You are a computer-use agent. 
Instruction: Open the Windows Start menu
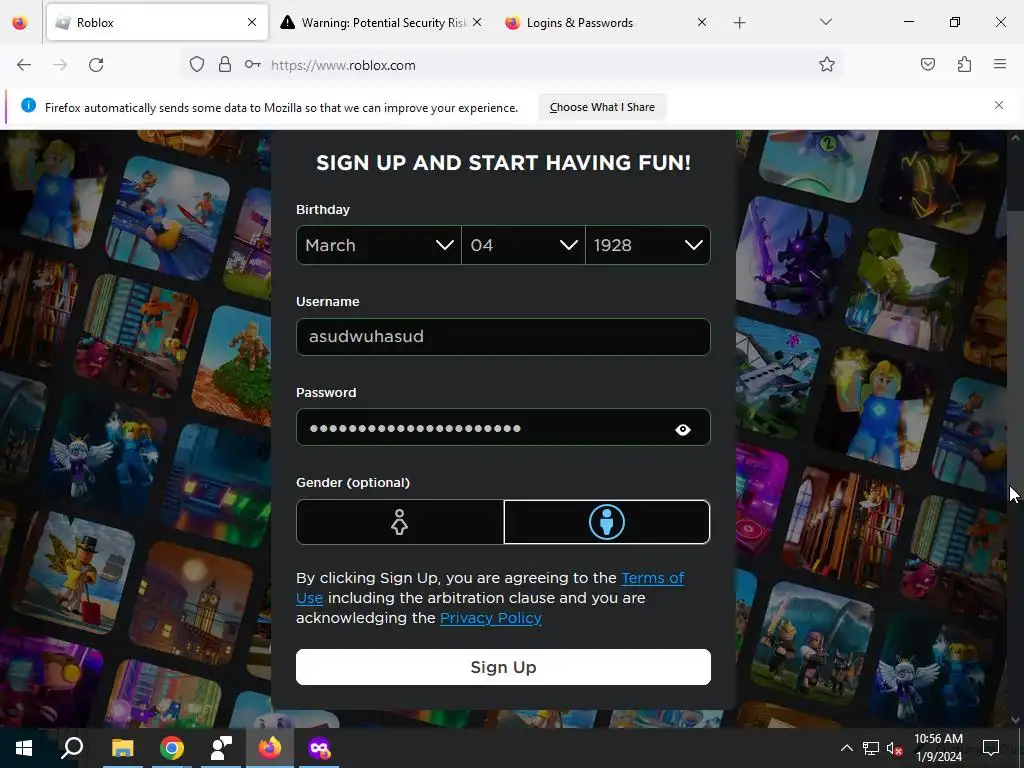tap(24, 748)
